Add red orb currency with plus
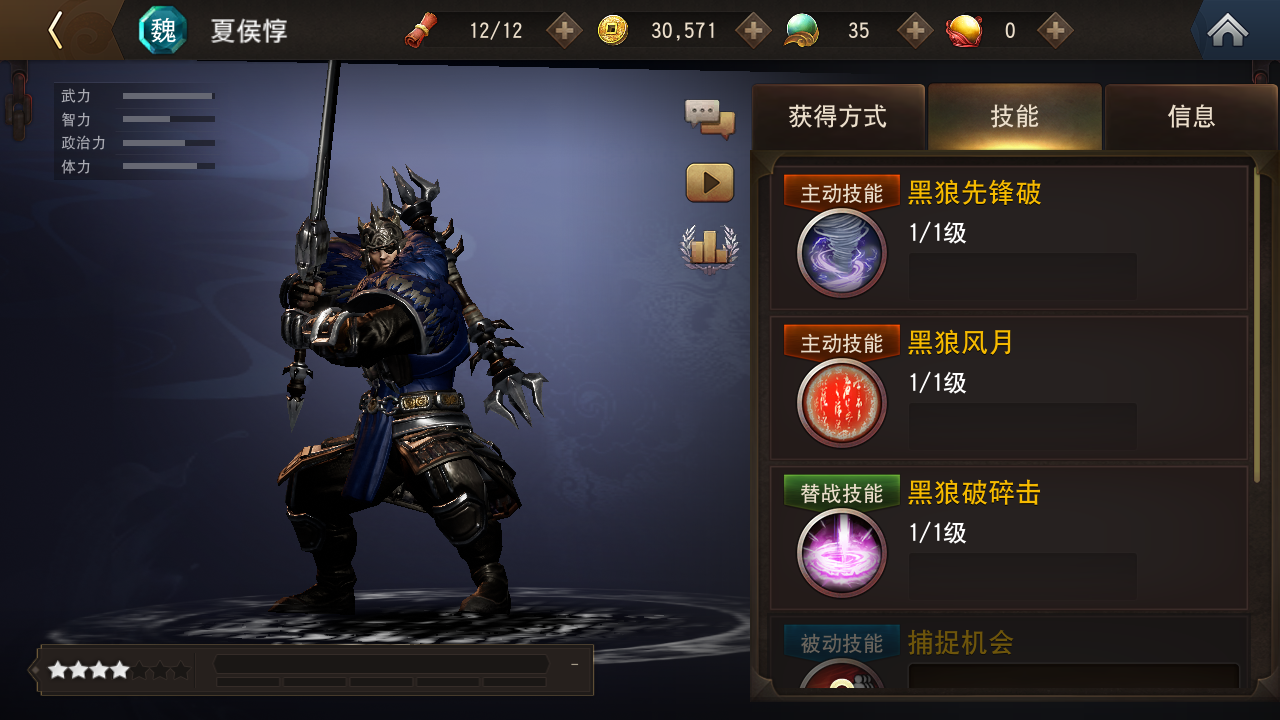The height and width of the screenshot is (720, 1280). (1055, 31)
